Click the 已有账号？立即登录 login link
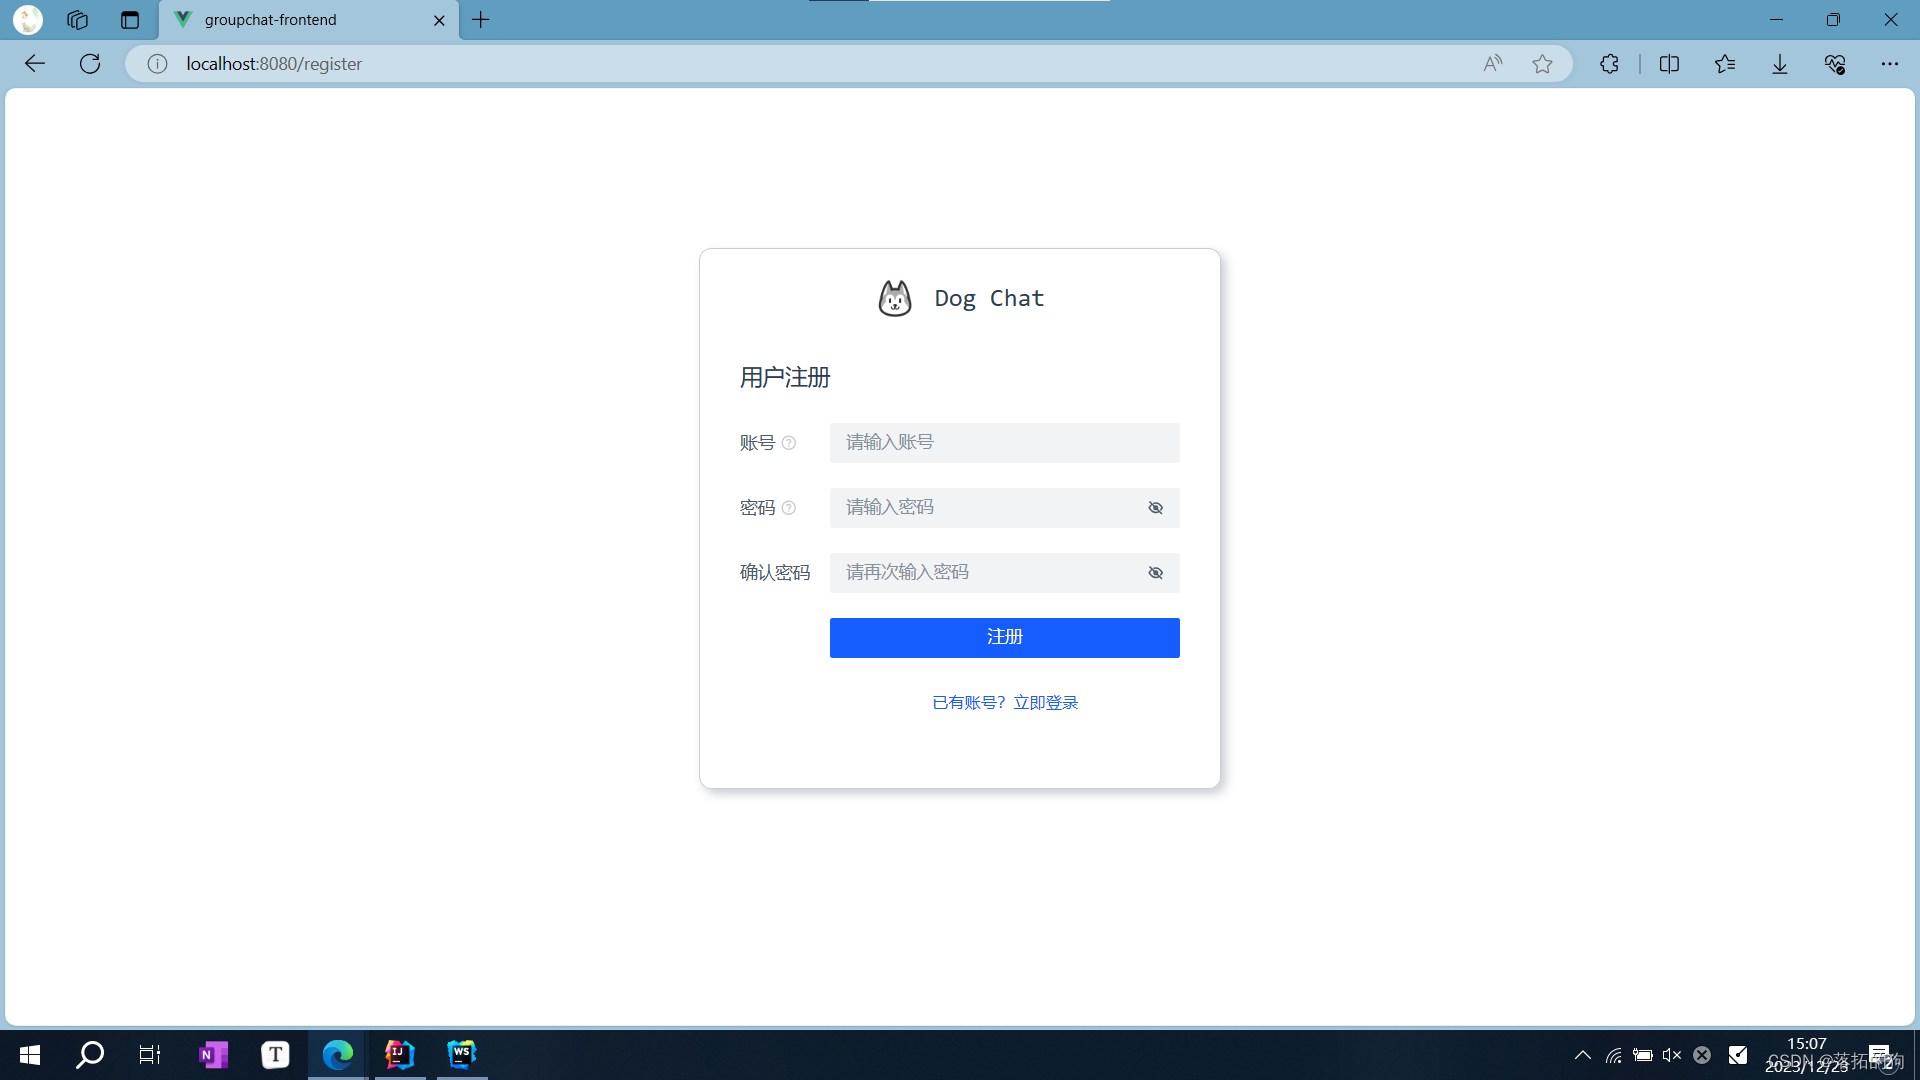1920x1080 pixels. coord(1004,703)
